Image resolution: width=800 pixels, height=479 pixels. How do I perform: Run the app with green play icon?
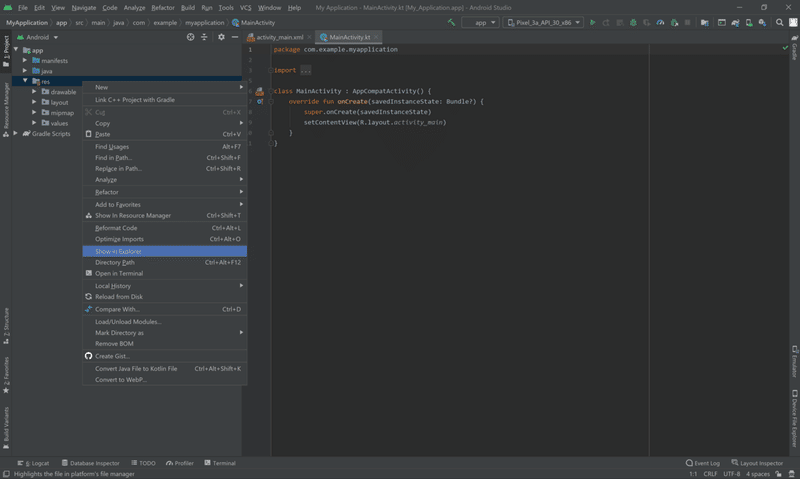coord(592,22)
